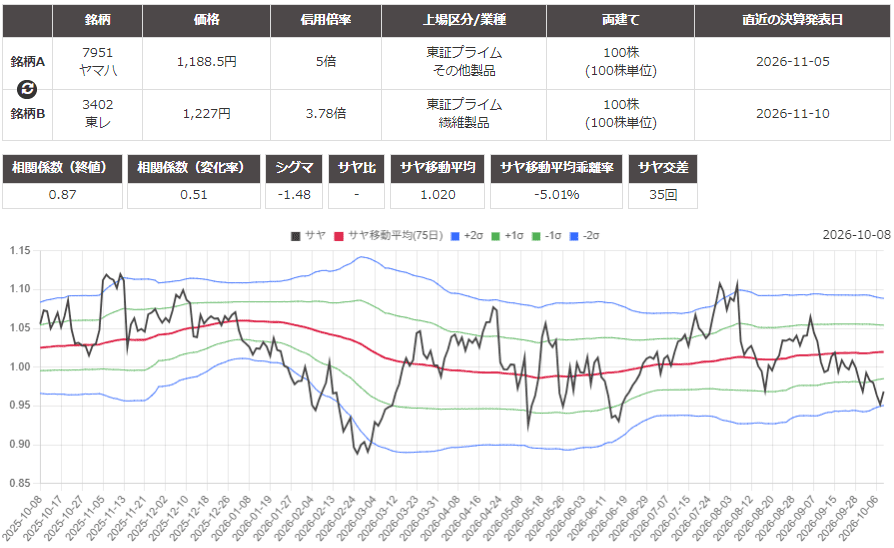Click the crossing count 35回
894x548 pixels.
pyautogui.click(x=663, y=195)
